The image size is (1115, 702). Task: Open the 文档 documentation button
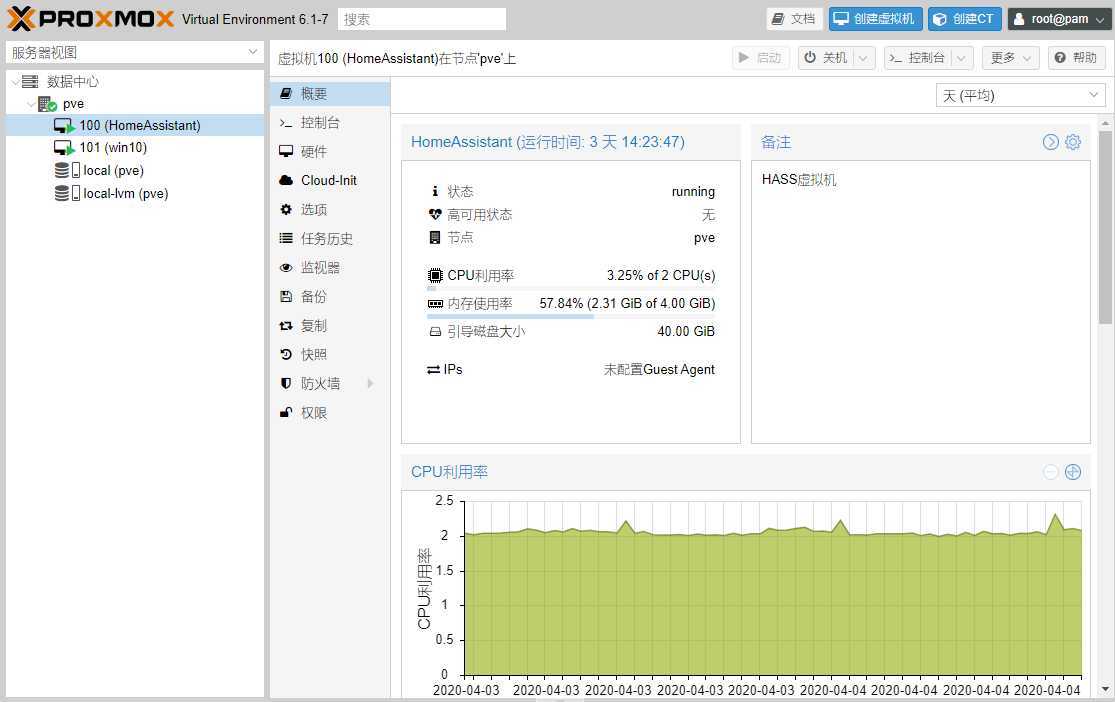pyautogui.click(x=794, y=18)
